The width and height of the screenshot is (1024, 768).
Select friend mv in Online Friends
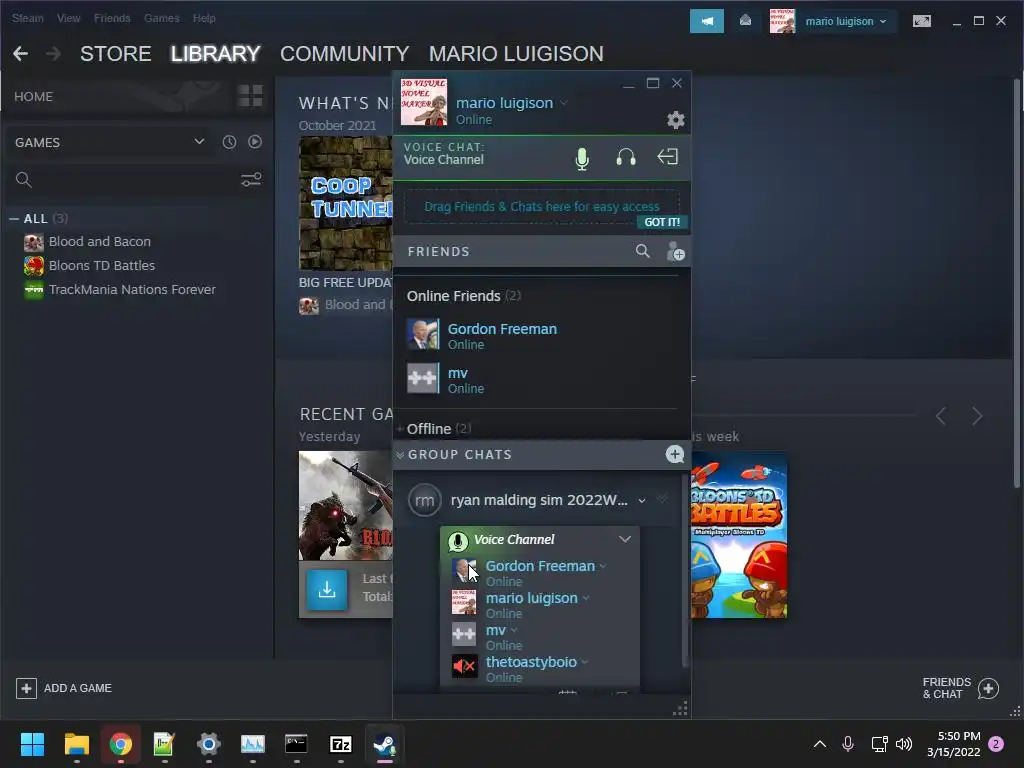[541, 379]
